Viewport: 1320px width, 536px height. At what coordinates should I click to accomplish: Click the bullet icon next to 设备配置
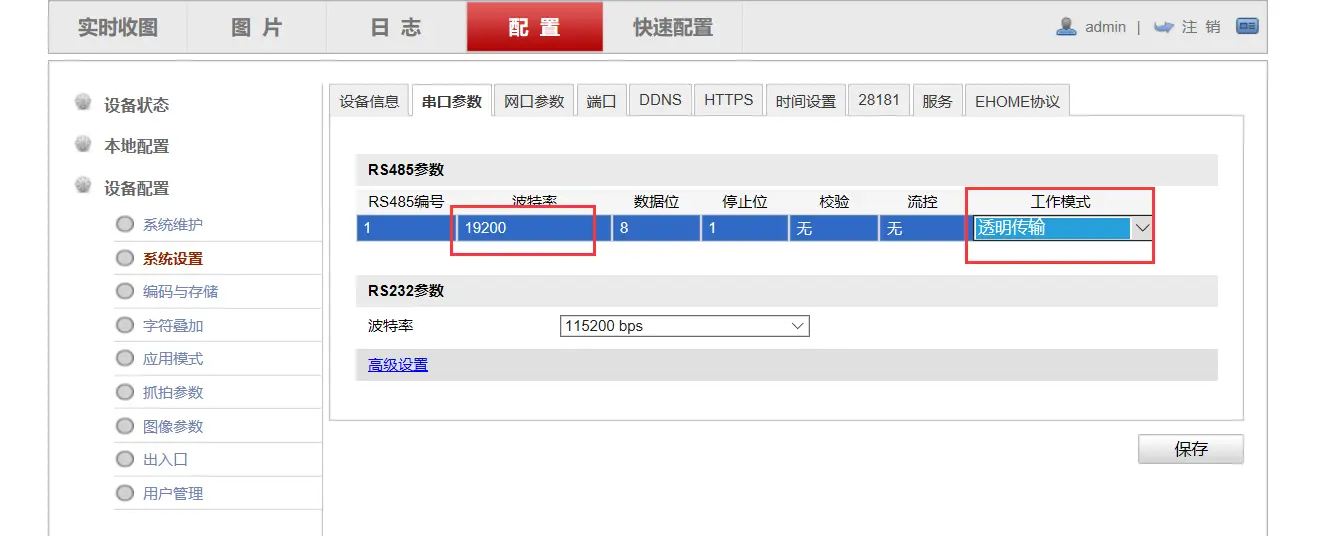83,187
